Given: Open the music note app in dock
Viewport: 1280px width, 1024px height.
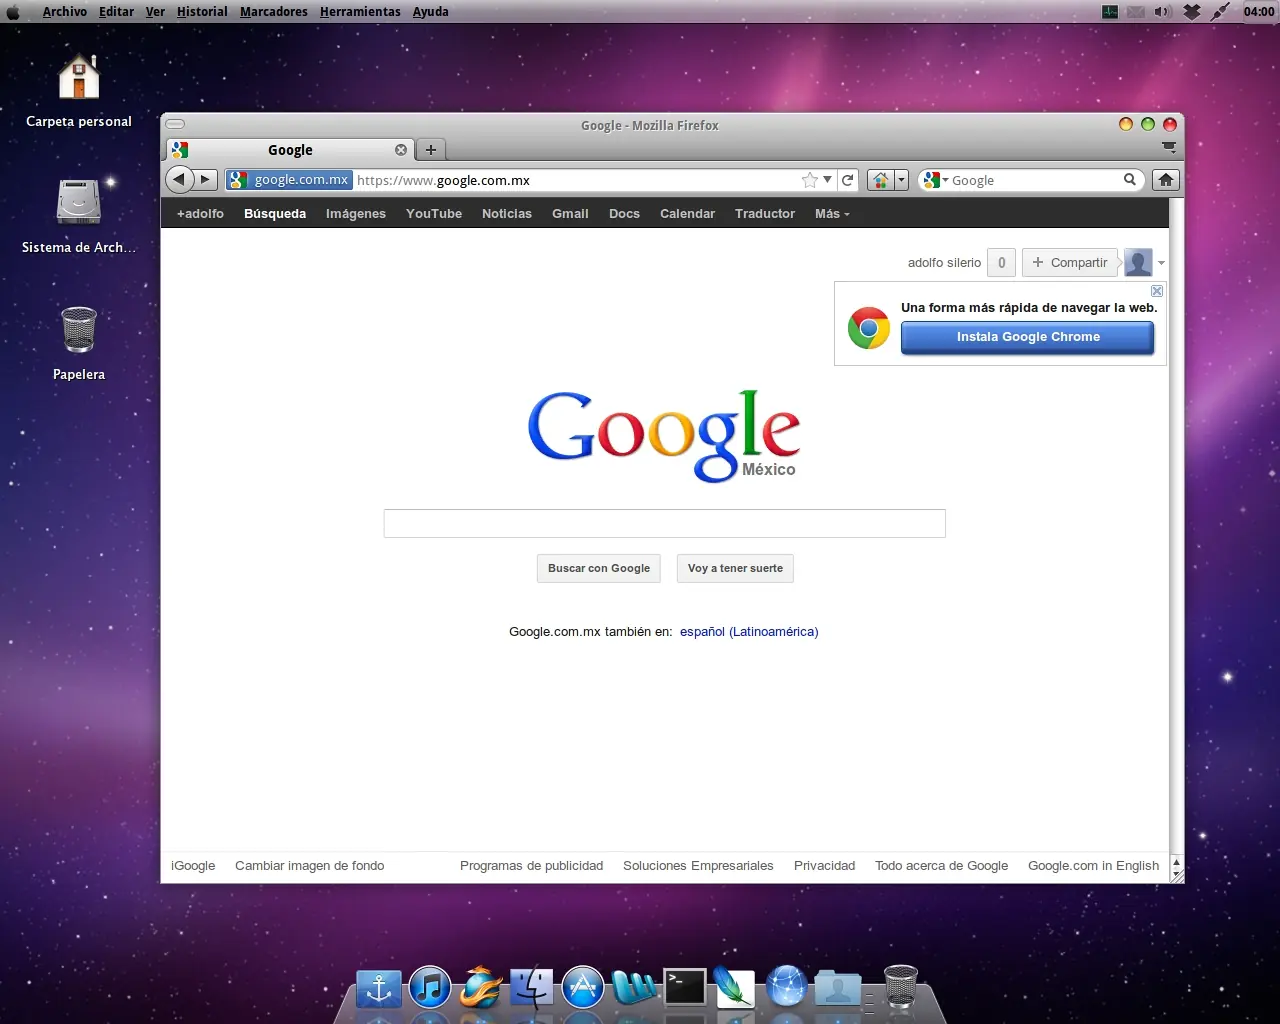Looking at the screenshot, I should (x=430, y=989).
